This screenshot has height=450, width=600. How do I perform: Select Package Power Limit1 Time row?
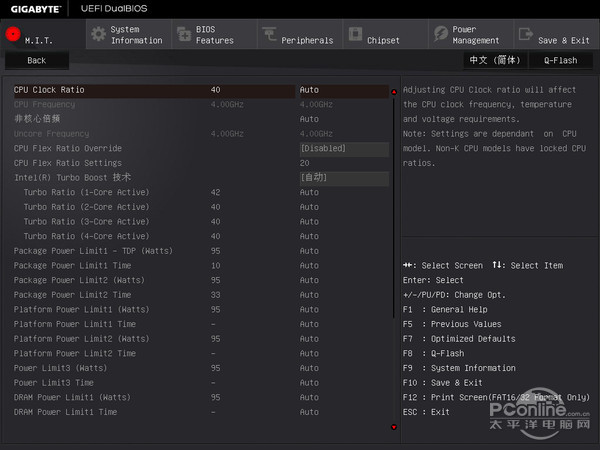[72, 265]
